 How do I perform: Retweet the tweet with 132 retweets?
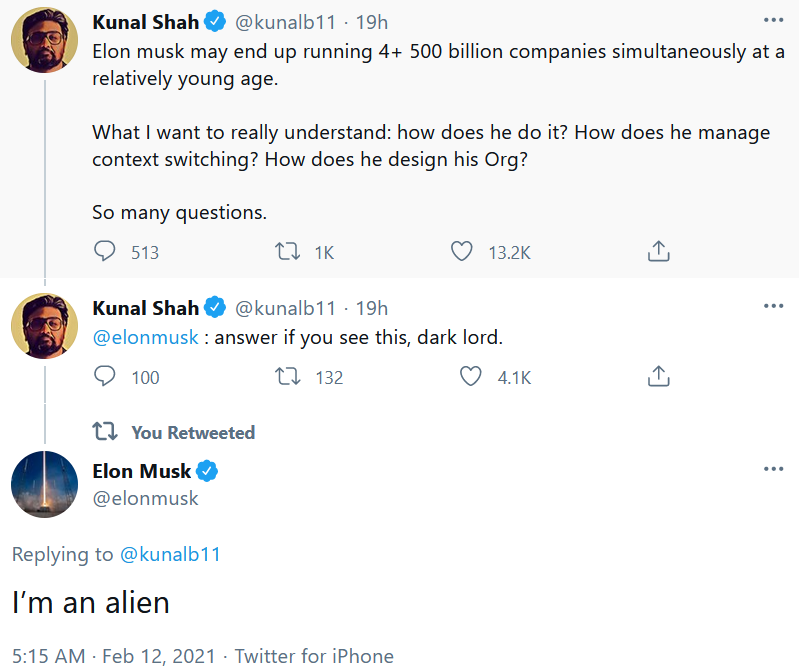(x=288, y=377)
